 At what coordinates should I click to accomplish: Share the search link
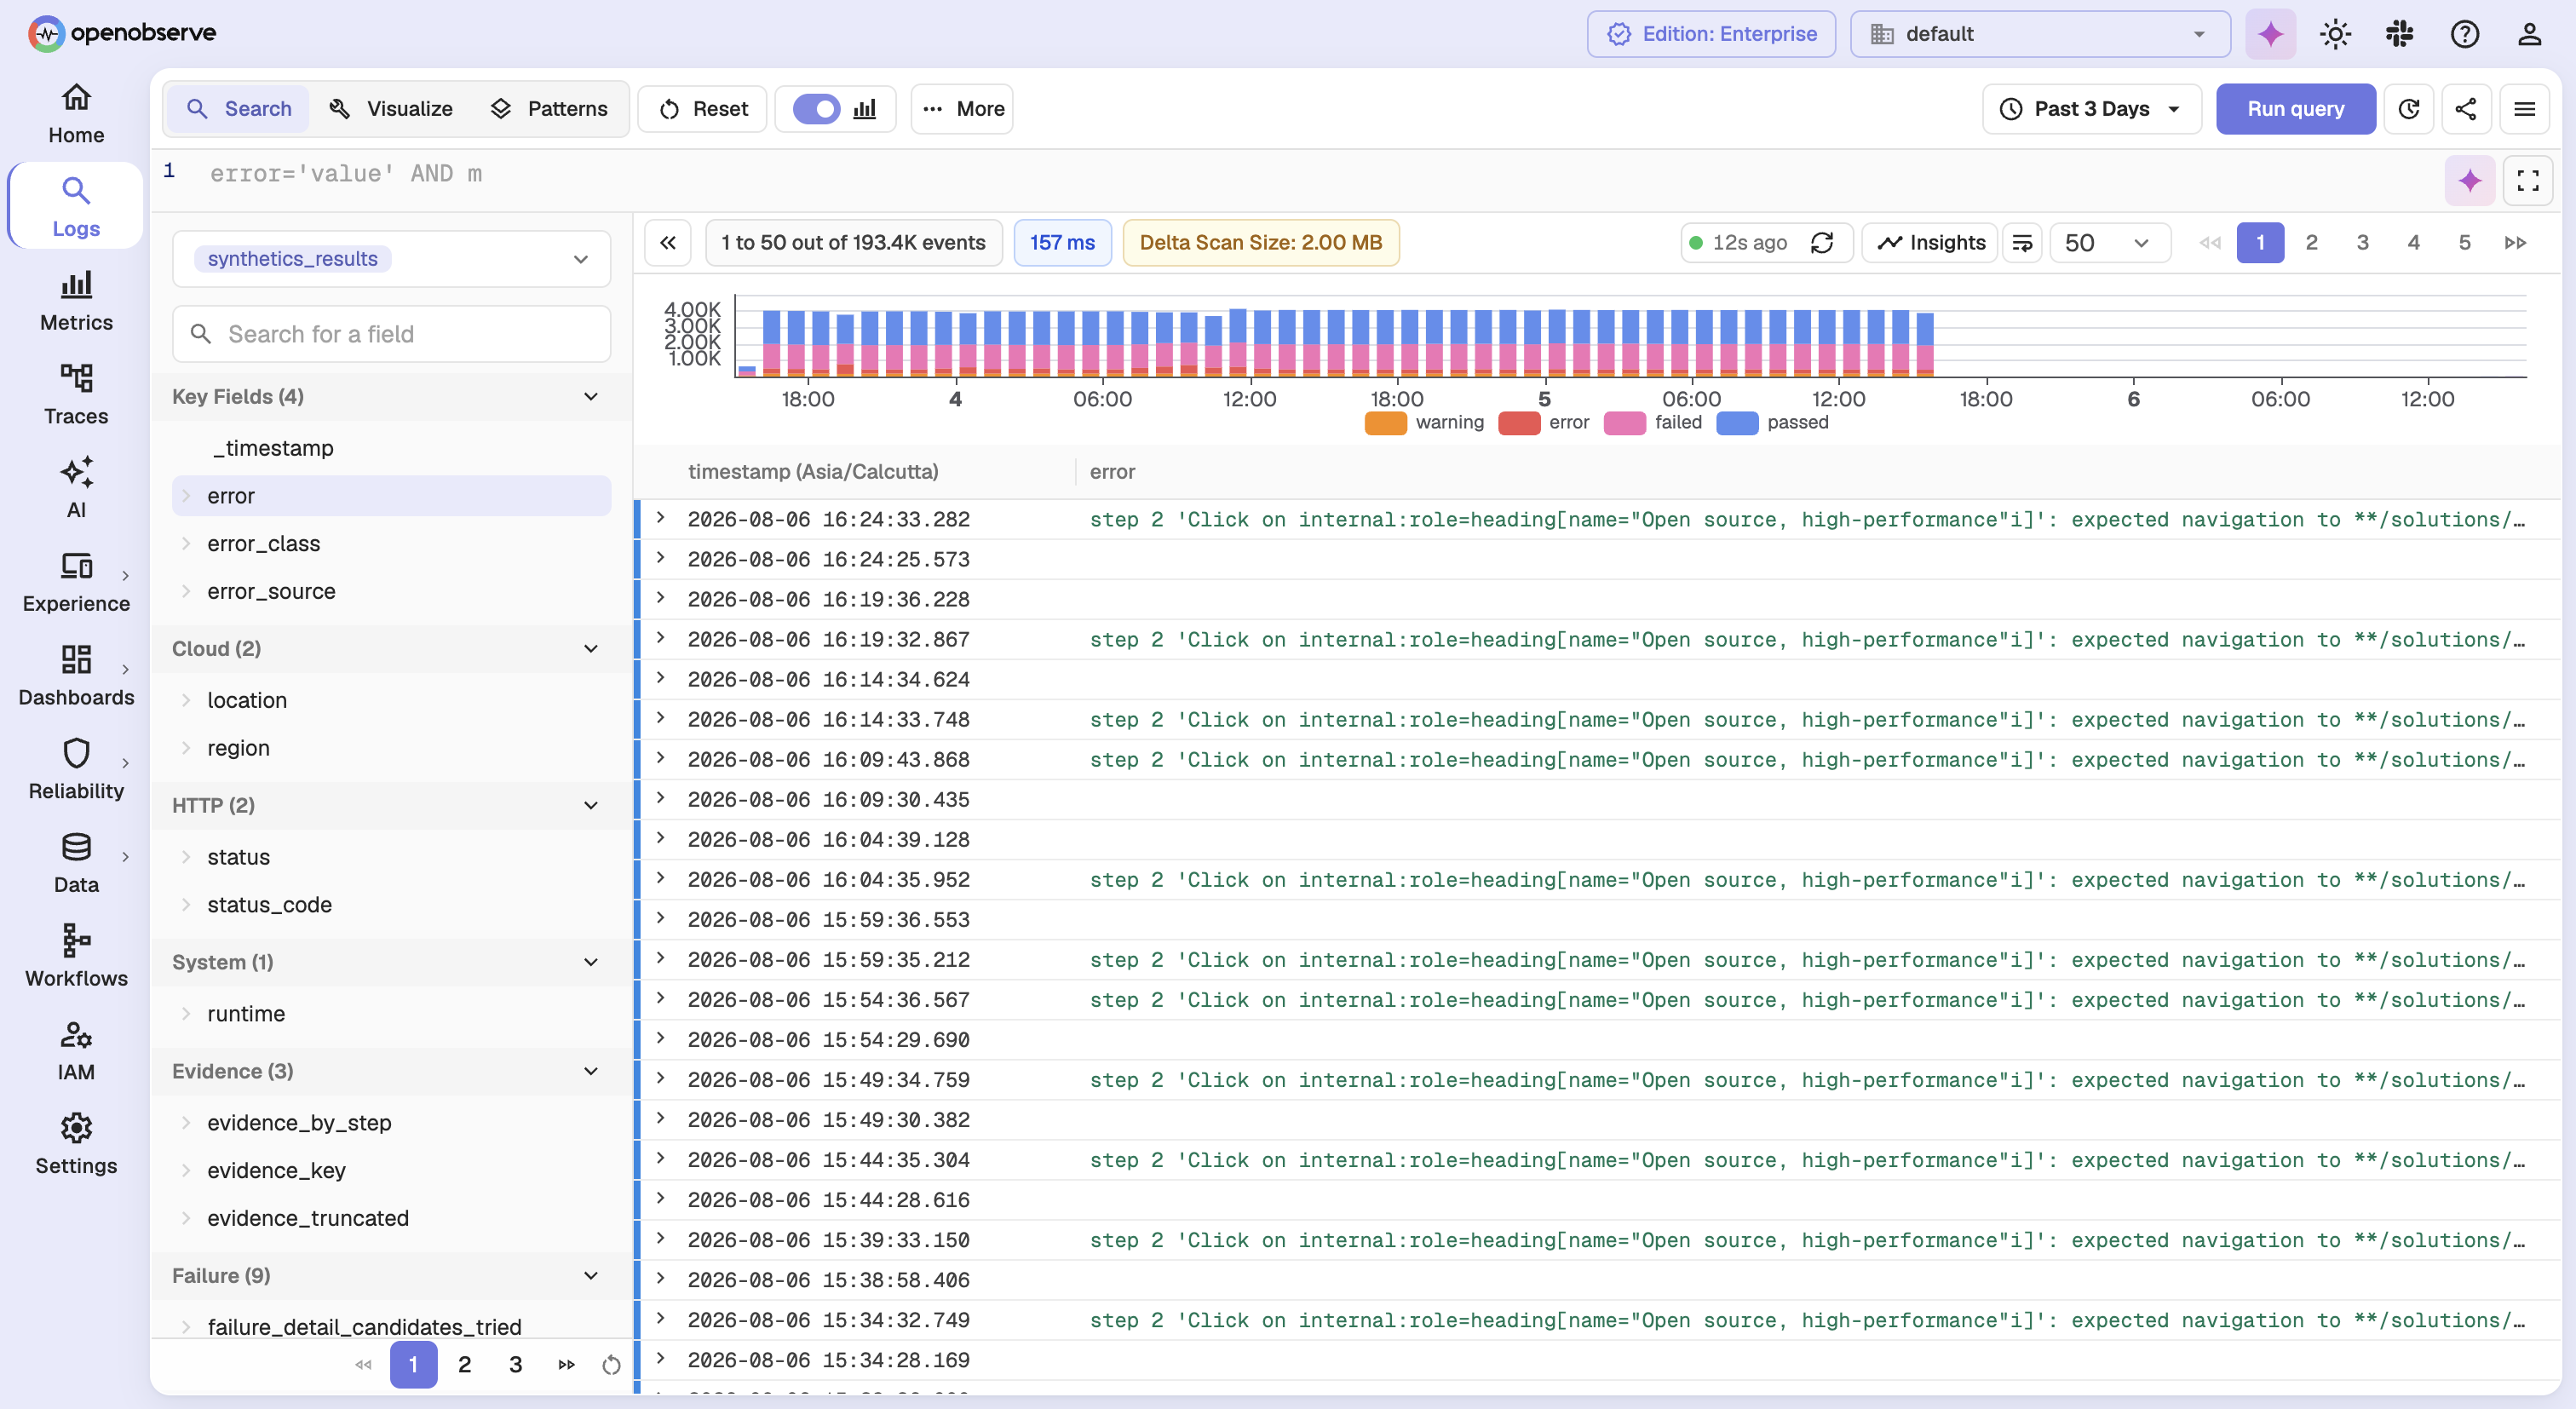tap(2466, 109)
